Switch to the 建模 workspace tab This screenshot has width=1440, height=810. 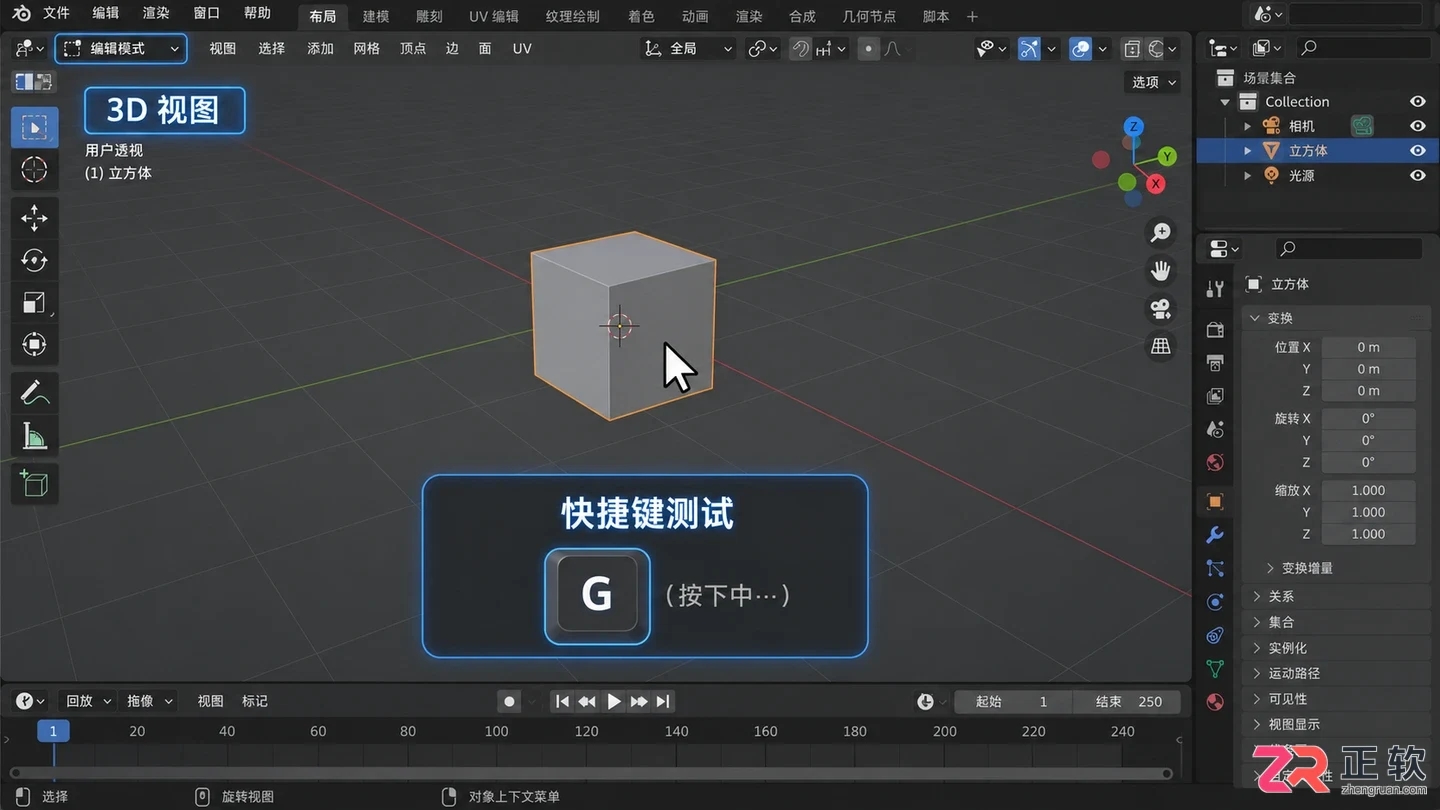tap(376, 16)
